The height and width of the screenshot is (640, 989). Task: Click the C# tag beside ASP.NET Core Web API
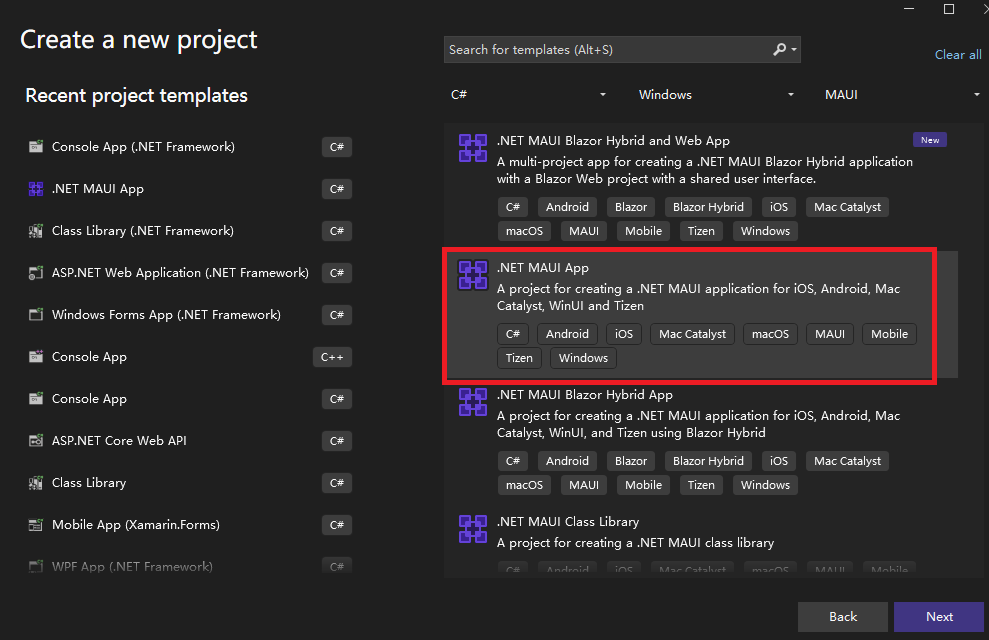pyautogui.click(x=337, y=441)
